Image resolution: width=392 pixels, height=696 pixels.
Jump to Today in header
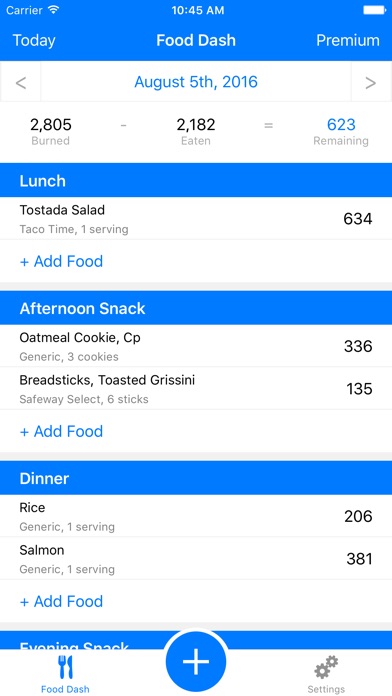(x=34, y=40)
